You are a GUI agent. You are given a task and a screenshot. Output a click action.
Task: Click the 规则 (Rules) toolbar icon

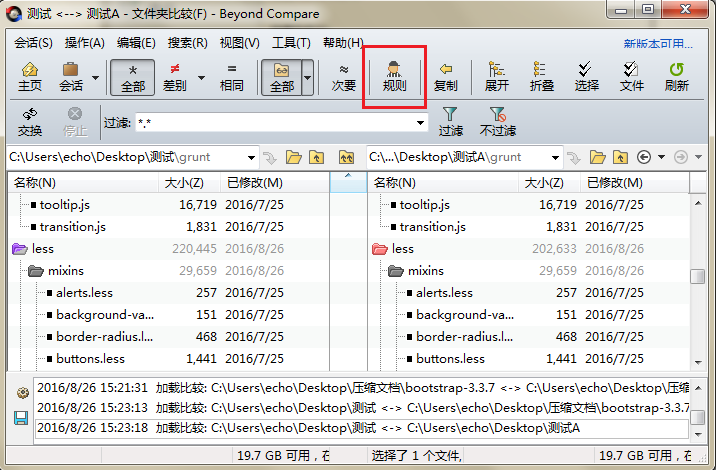click(394, 76)
